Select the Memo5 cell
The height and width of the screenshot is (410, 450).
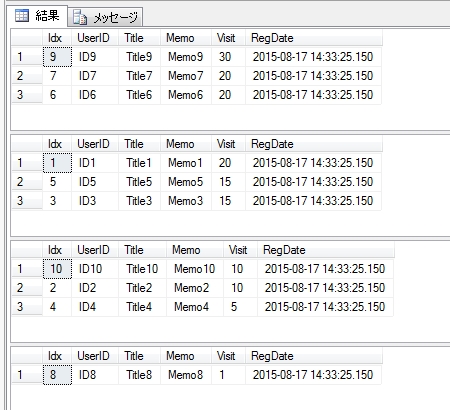186,182
